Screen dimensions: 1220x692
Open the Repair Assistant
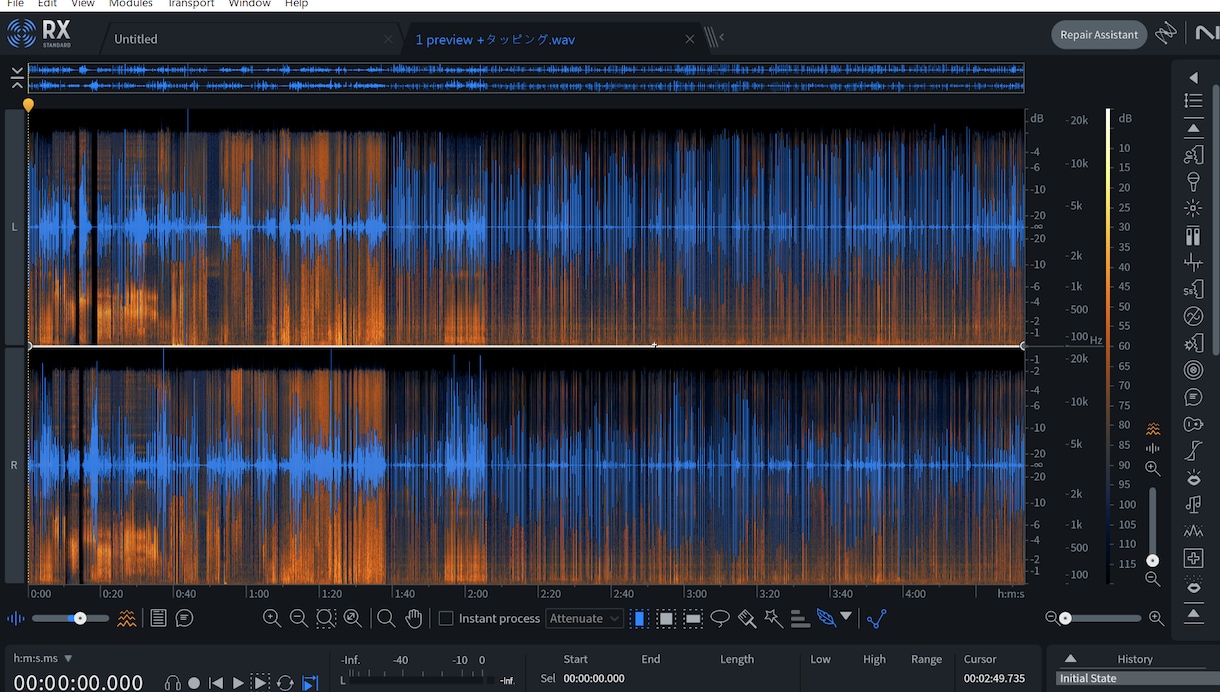(1099, 35)
